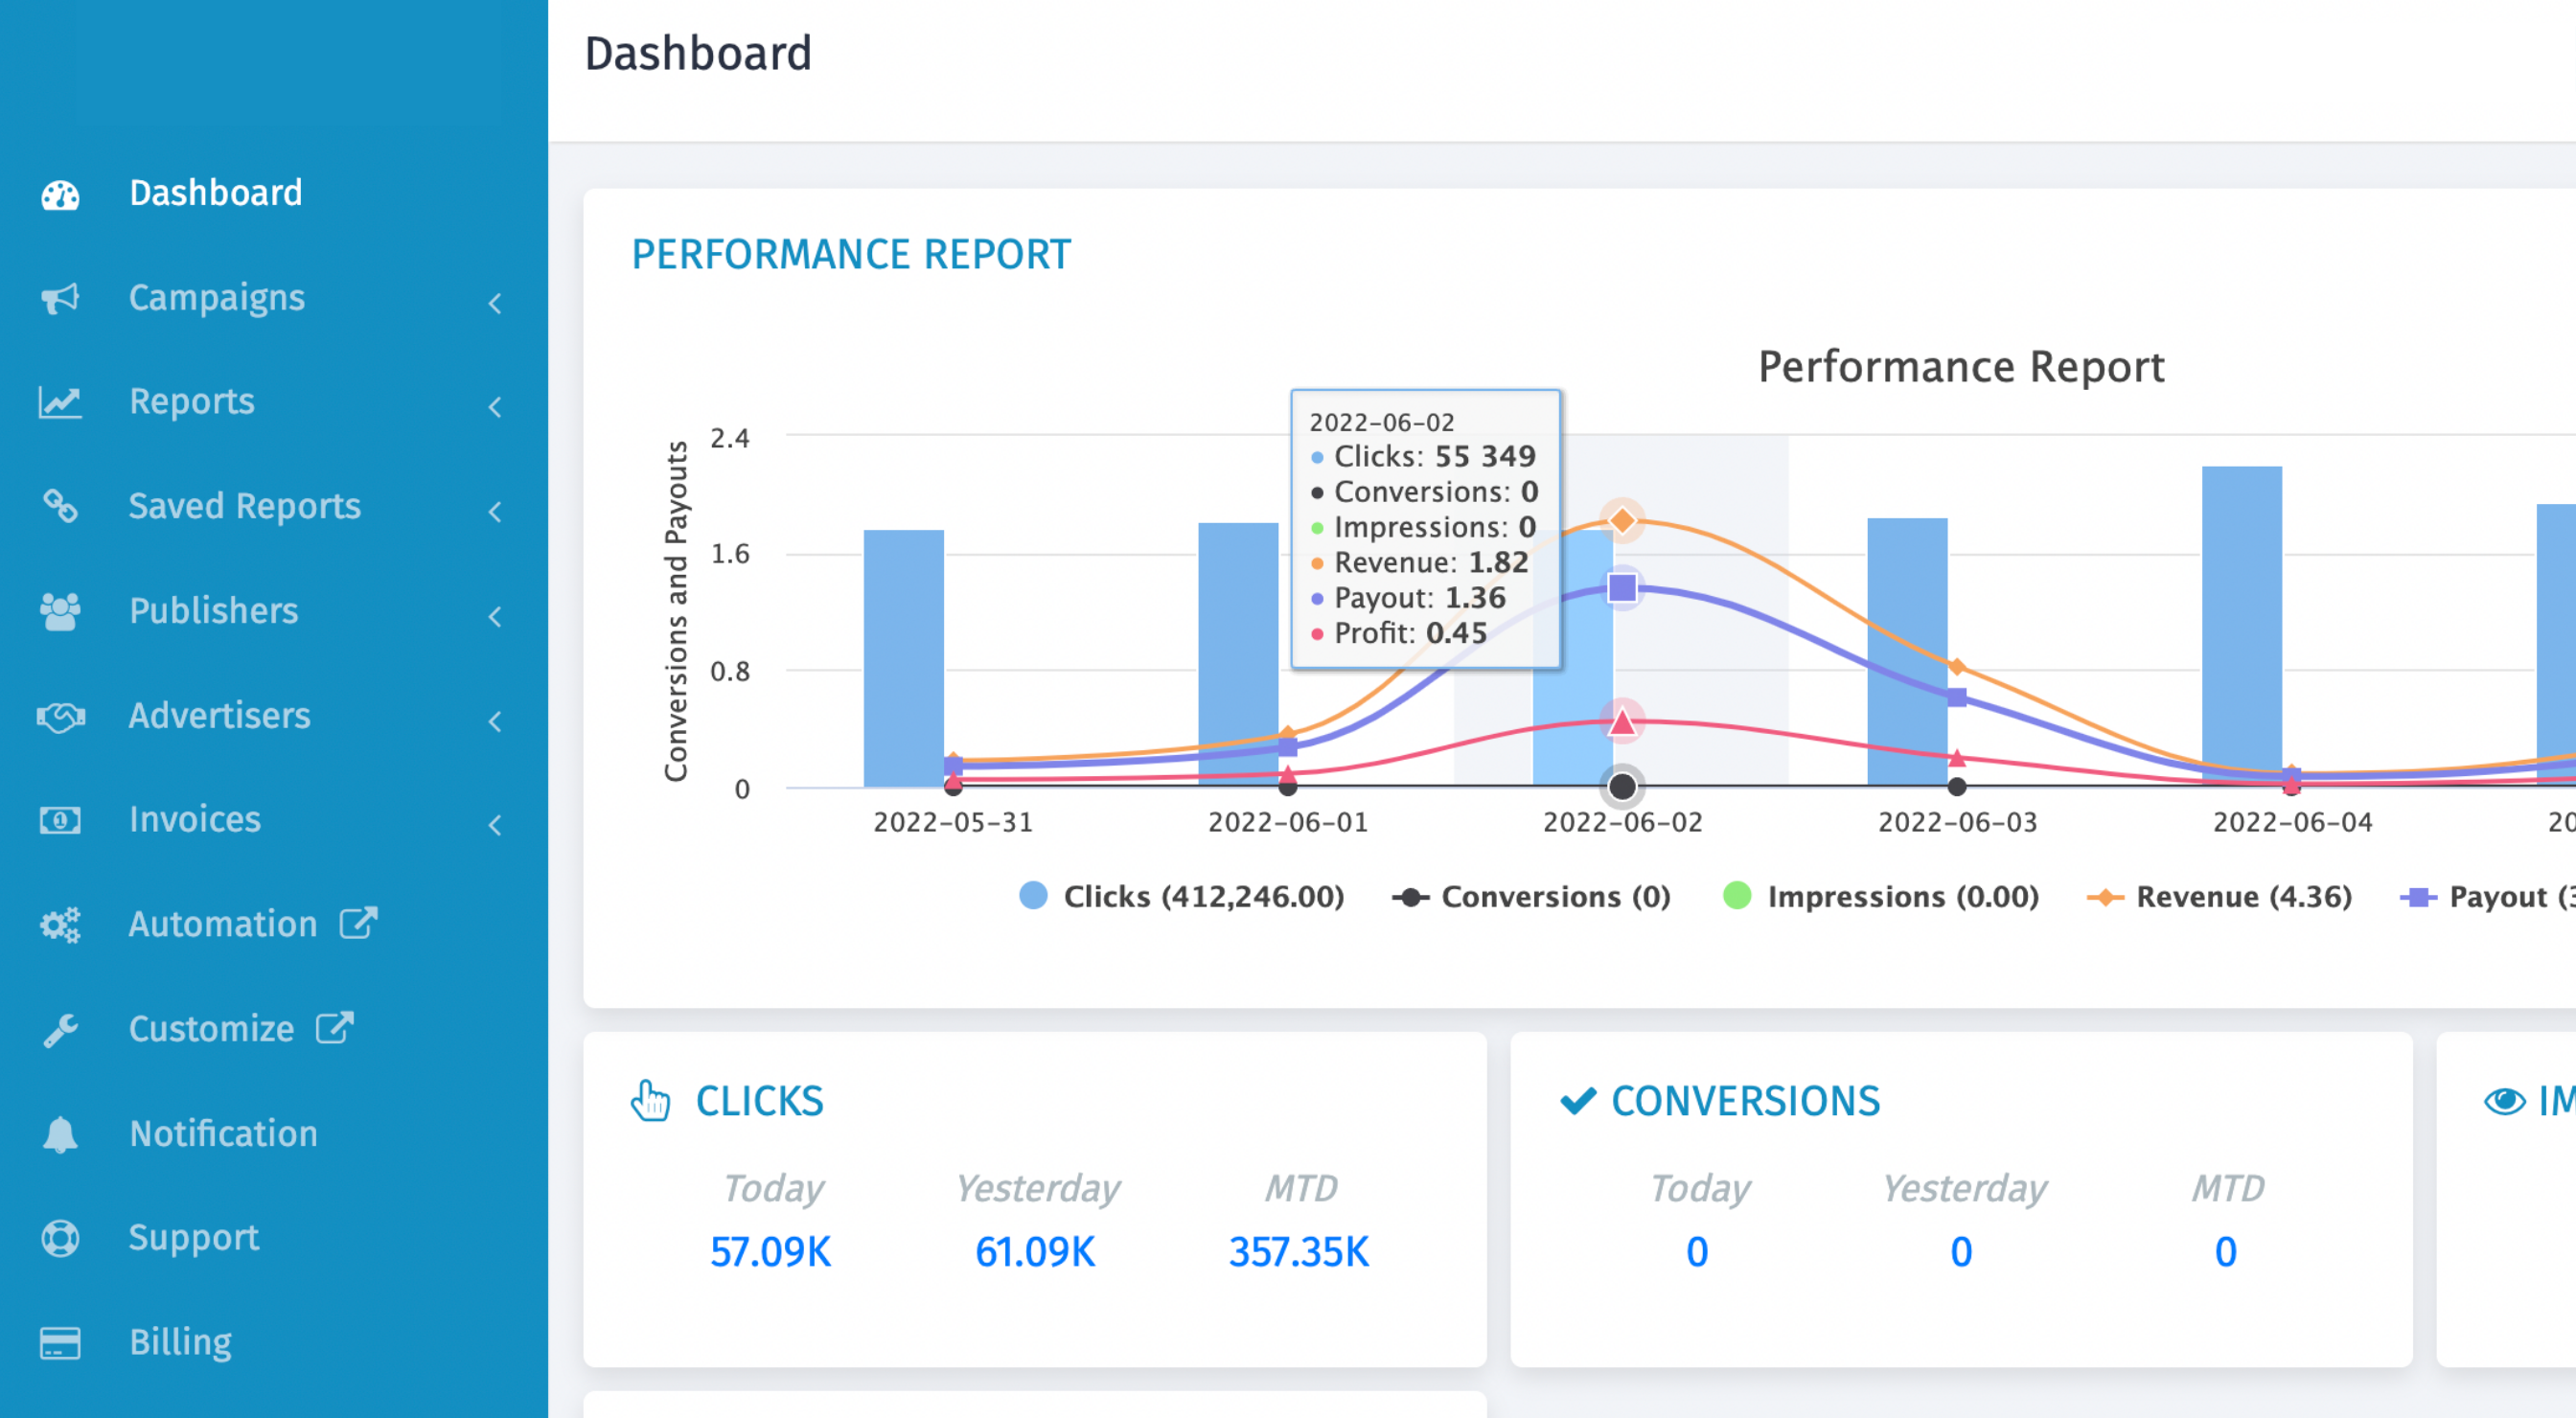The height and width of the screenshot is (1418, 2576).
Task: Click the Publishers people icon
Action: coord(60,611)
